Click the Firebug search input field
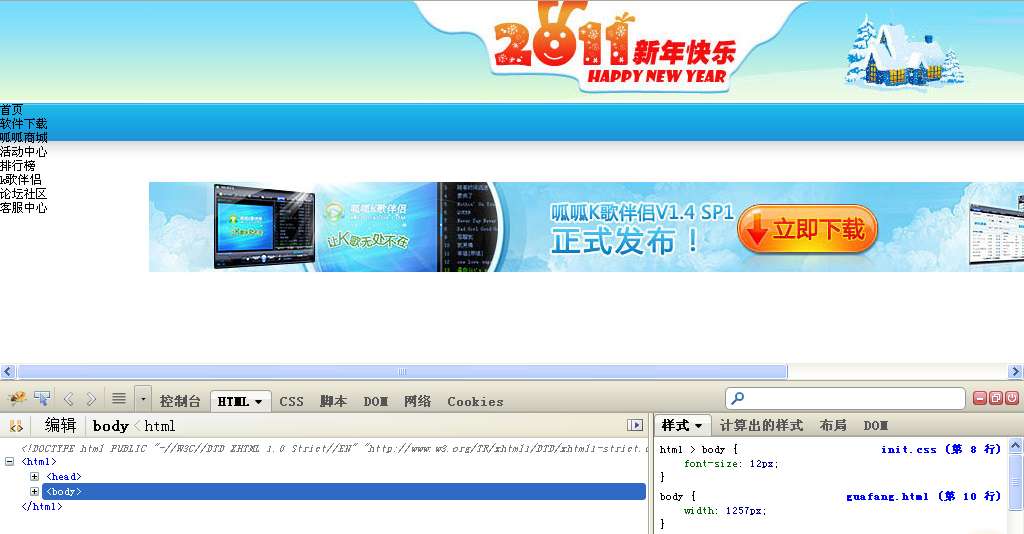 tap(850, 399)
